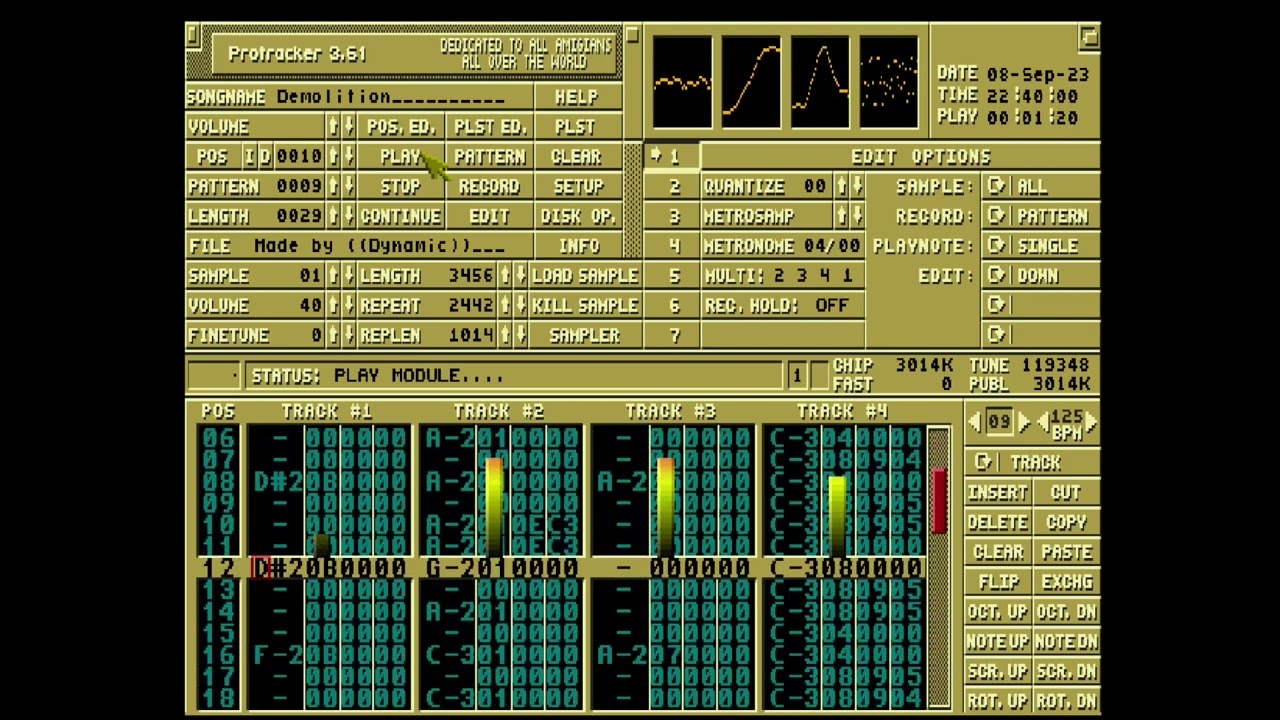
Task: Click NOTE UP transpose button
Action: (997, 641)
